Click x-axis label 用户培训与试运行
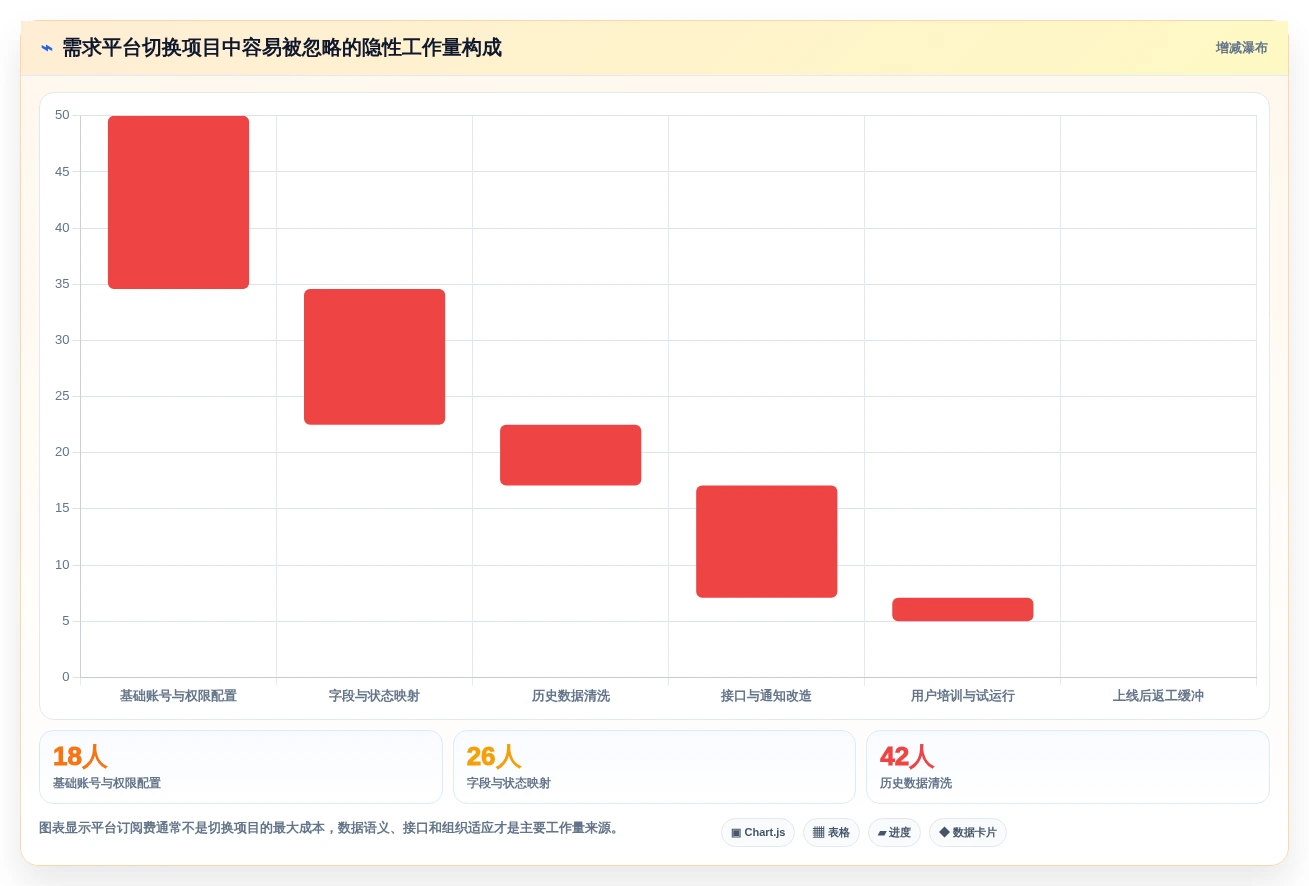The width and height of the screenshot is (1309, 886). pyautogui.click(x=962, y=696)
